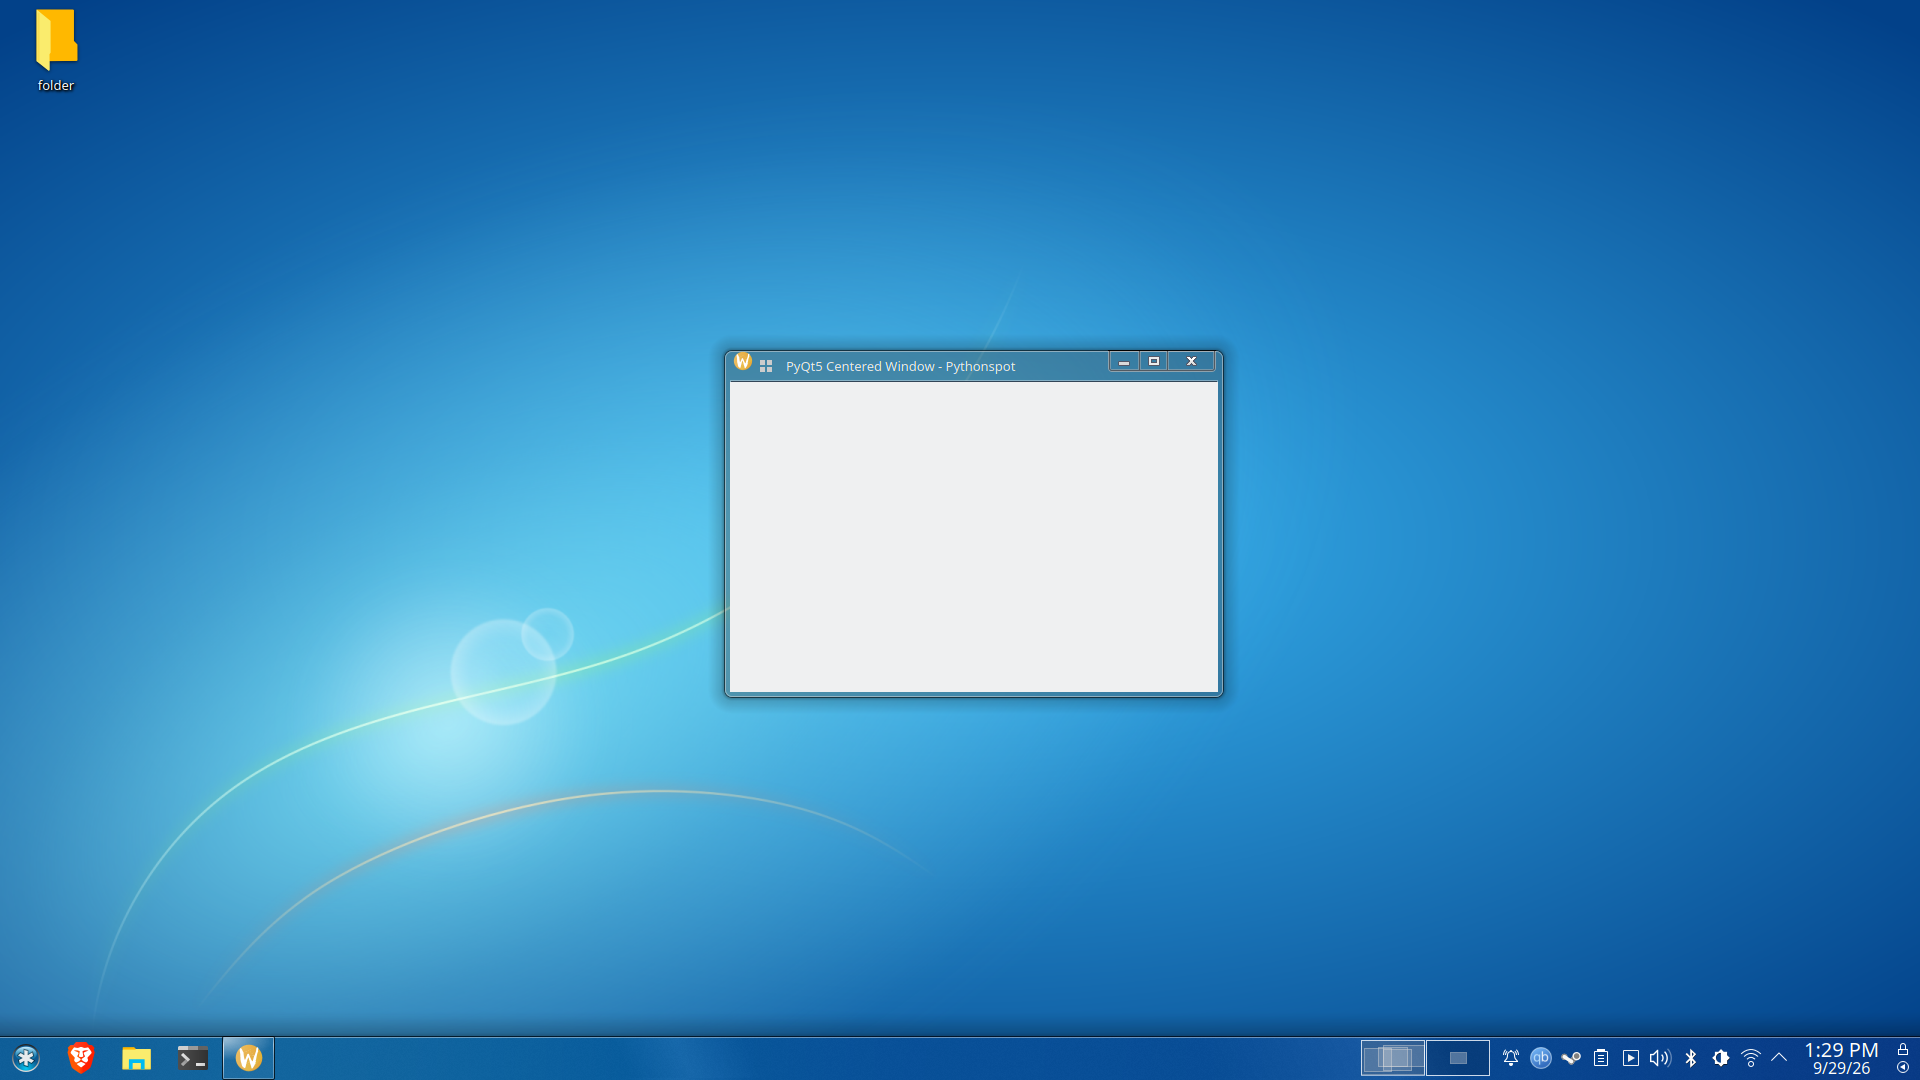The image size is (1920, 1080).
Task: Open Wi-Fi network tray icon
Action: pos(1751,1058)
